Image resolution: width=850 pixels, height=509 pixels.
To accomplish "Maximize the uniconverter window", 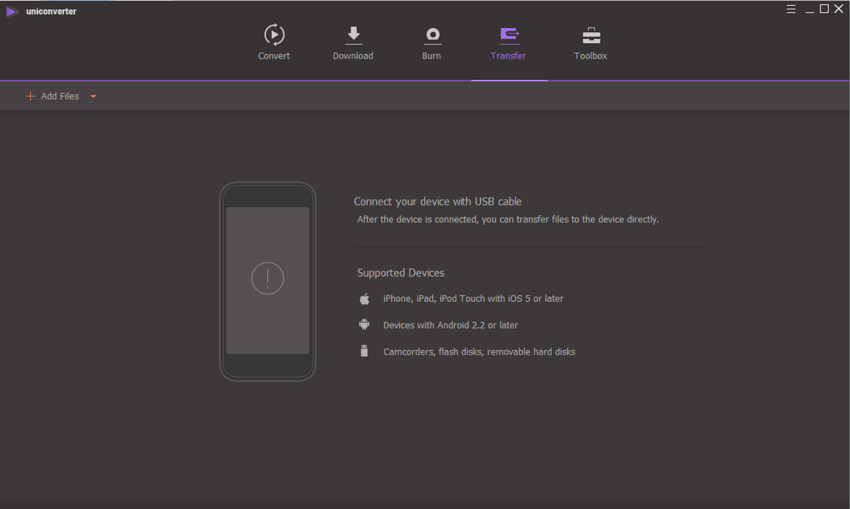I will (x=824, y=9).
